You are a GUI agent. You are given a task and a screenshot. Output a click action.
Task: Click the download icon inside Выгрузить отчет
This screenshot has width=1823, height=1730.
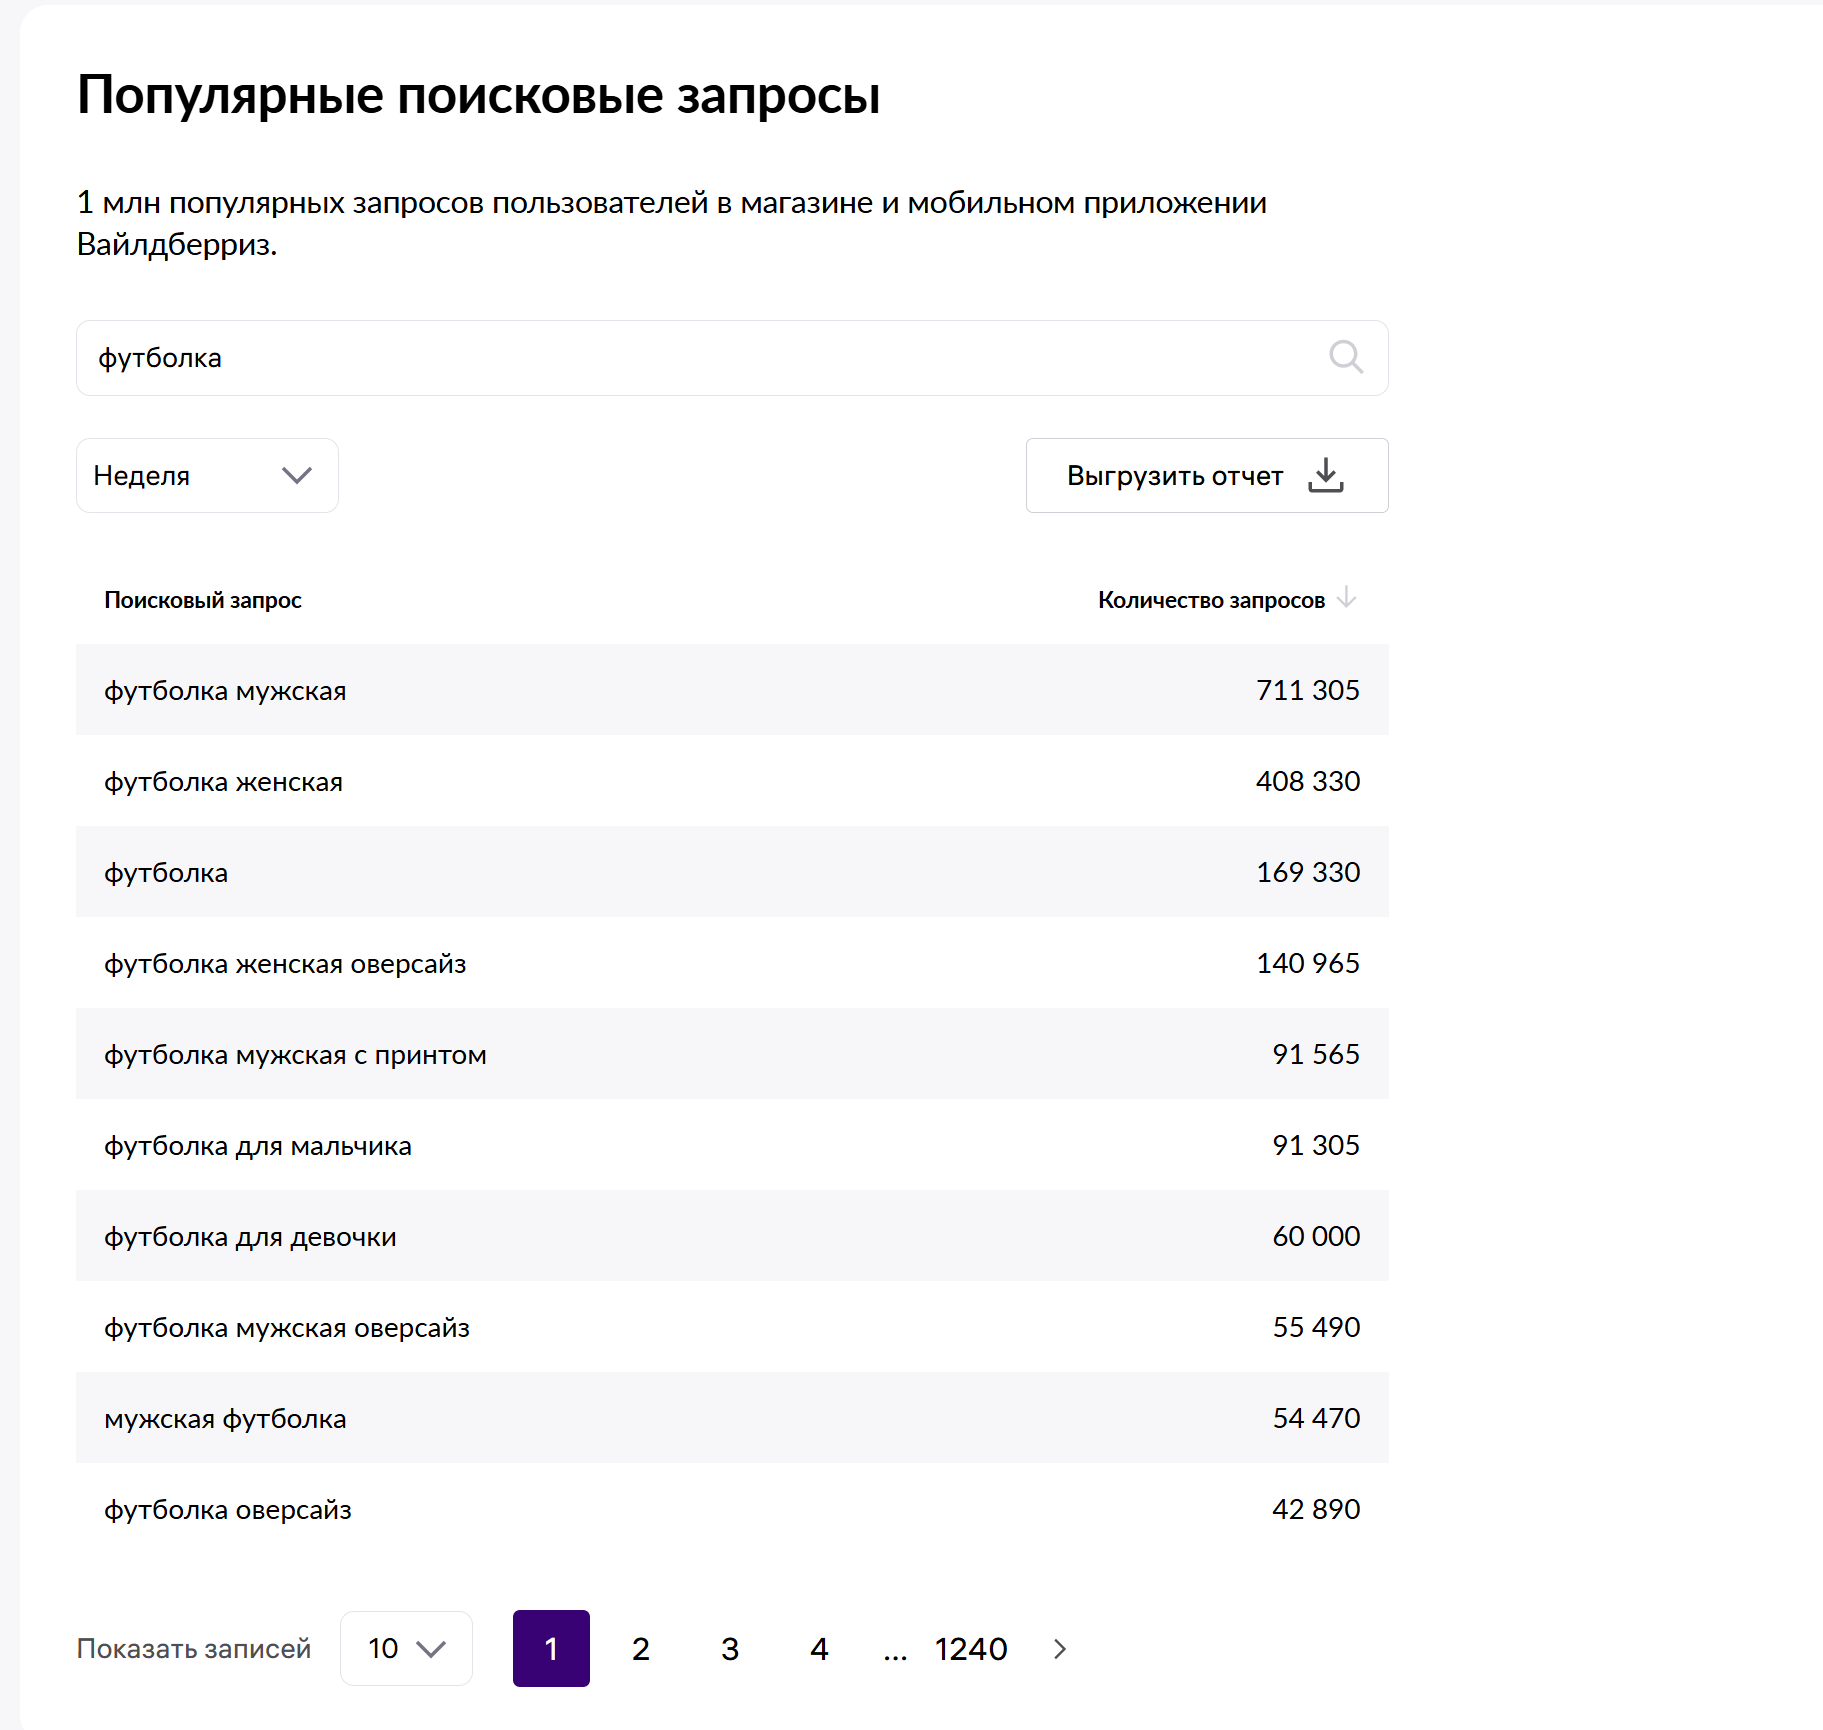[x=1326, y=476]
